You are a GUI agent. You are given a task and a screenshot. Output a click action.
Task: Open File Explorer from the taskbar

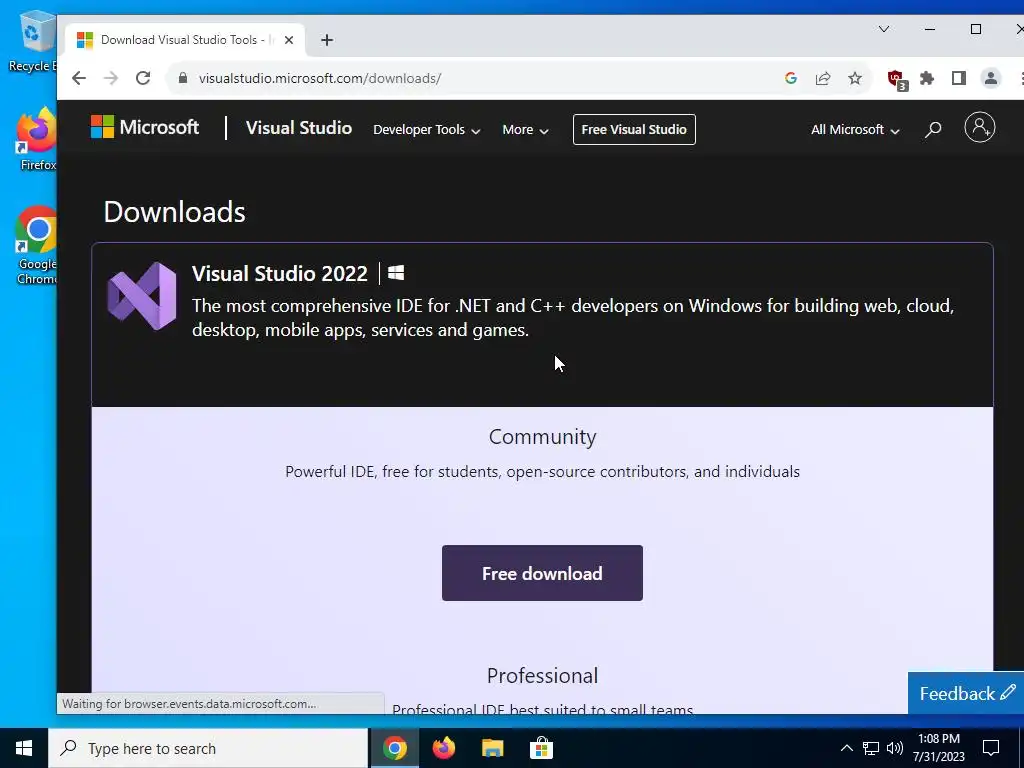click(492, 748)
